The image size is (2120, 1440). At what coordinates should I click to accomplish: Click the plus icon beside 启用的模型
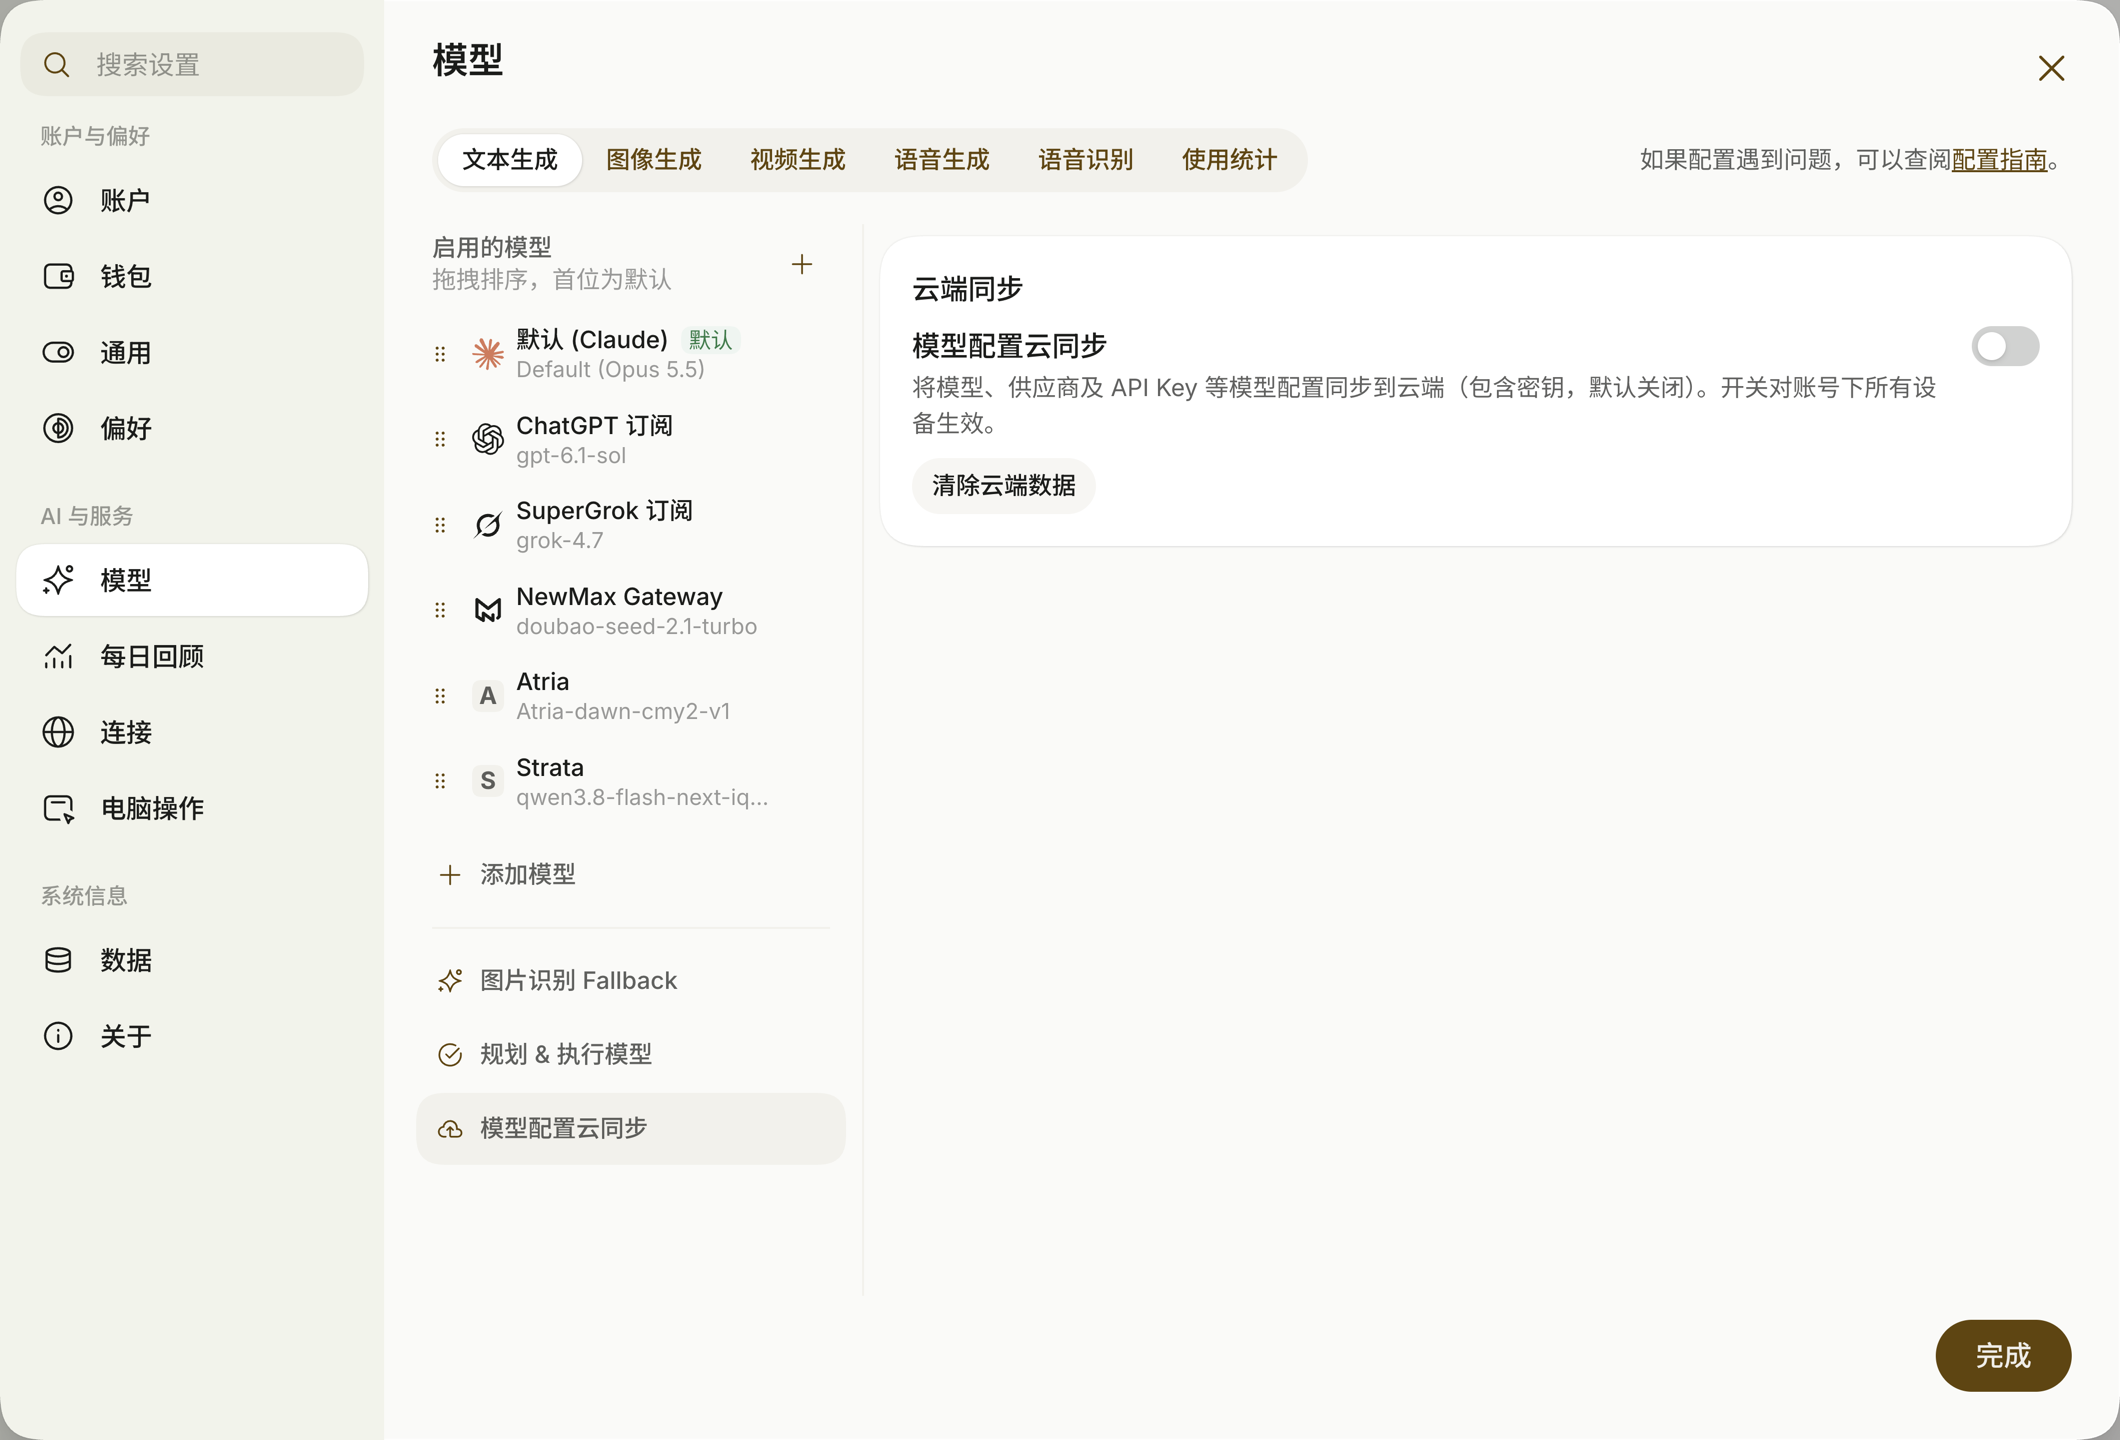pyautogui.click(x=801, y=264)
